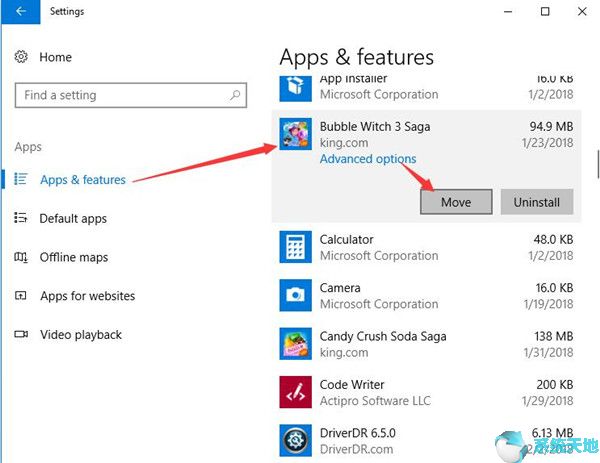The image size is (600, 463).
Task: Go to Offline maps settings
Action: (73, 257)
